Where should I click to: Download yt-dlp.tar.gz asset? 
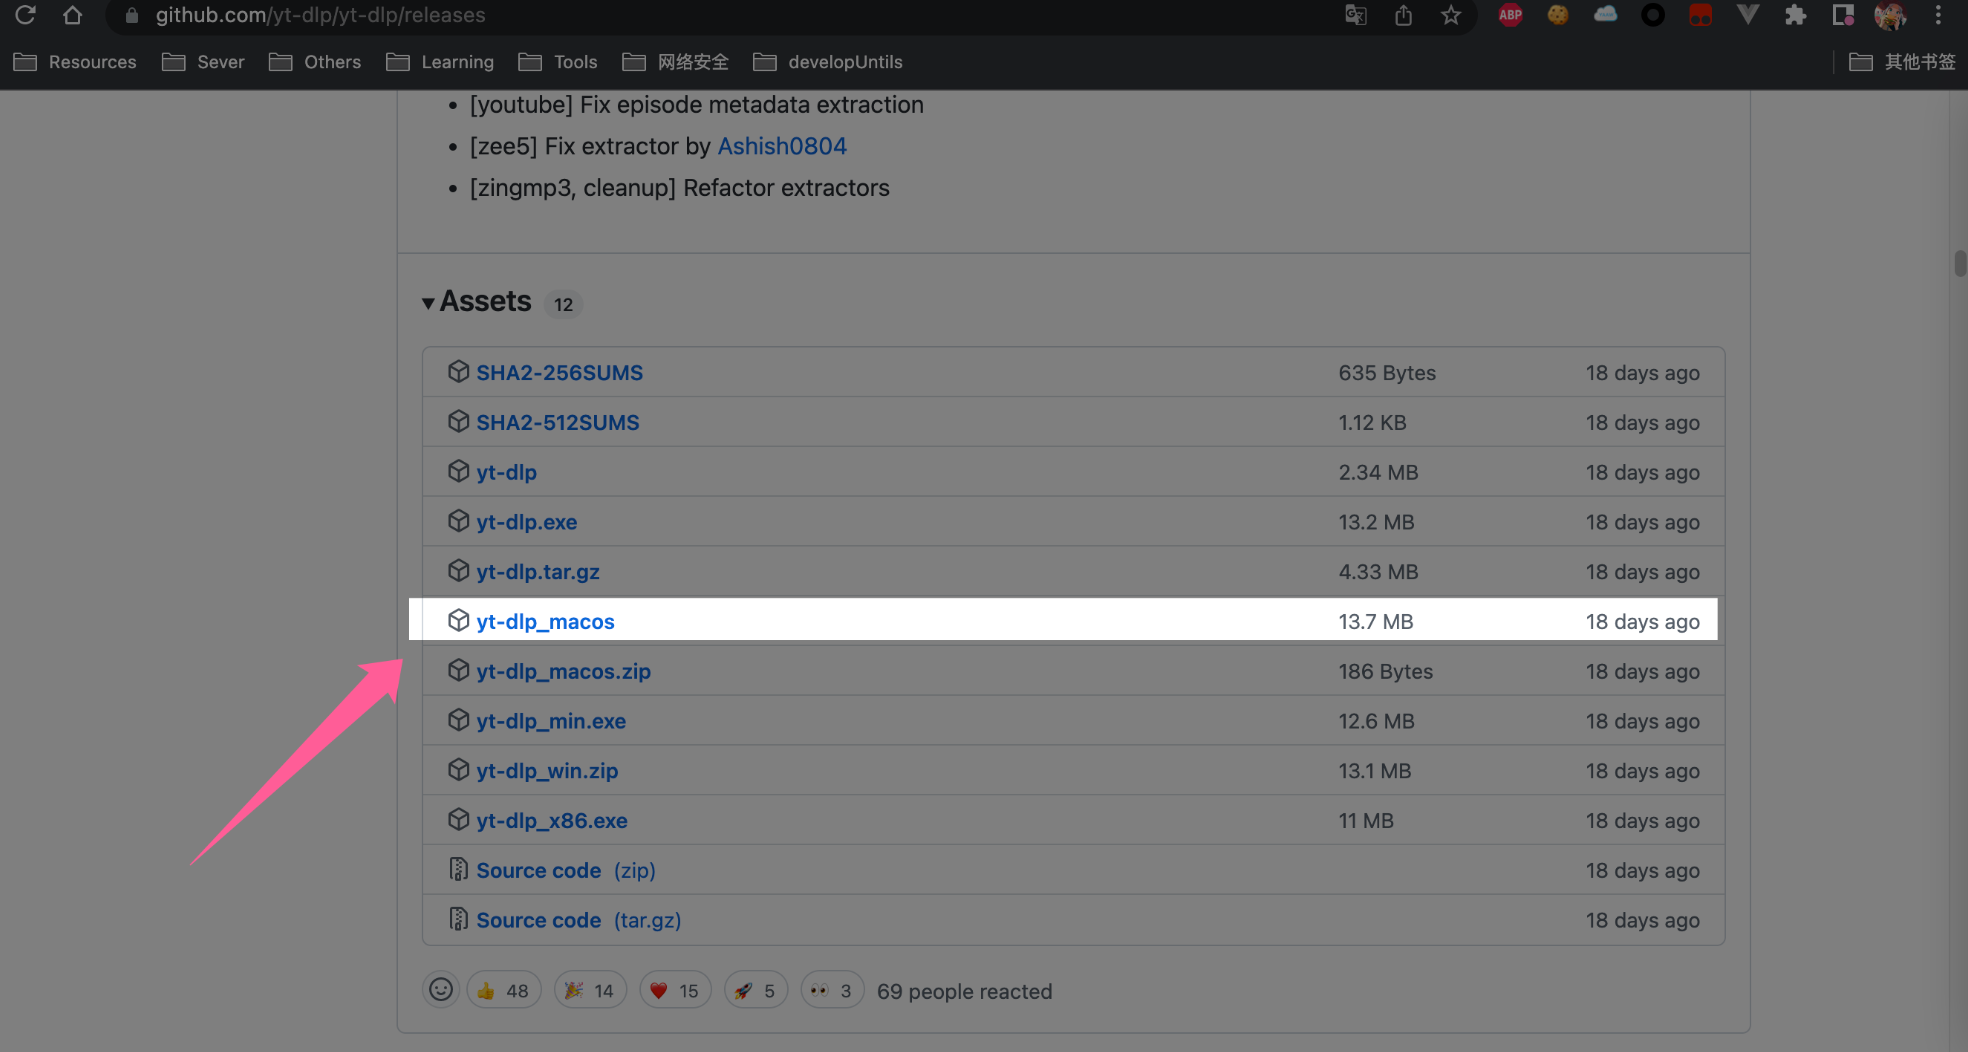(x=537, y=572)
